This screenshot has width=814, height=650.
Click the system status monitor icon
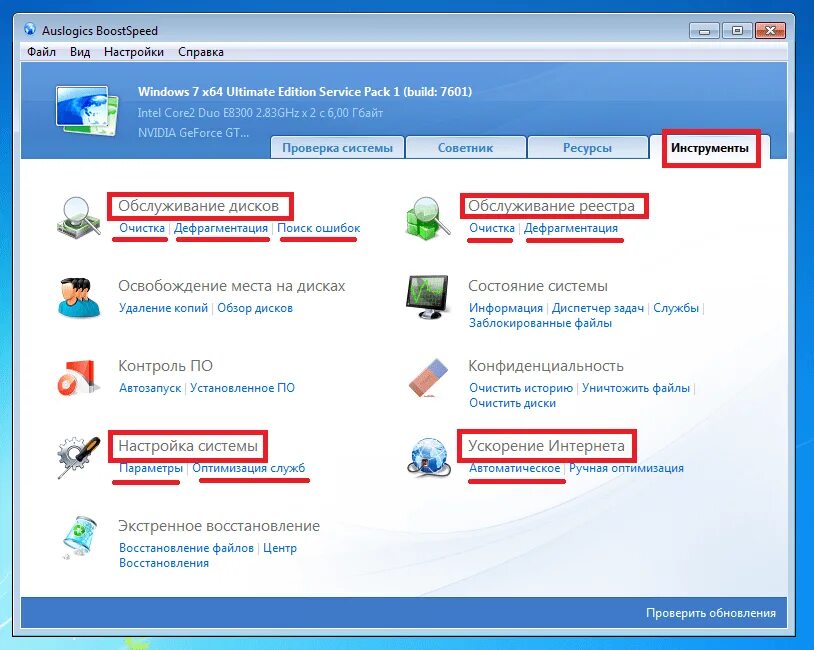tap(427, 297)
